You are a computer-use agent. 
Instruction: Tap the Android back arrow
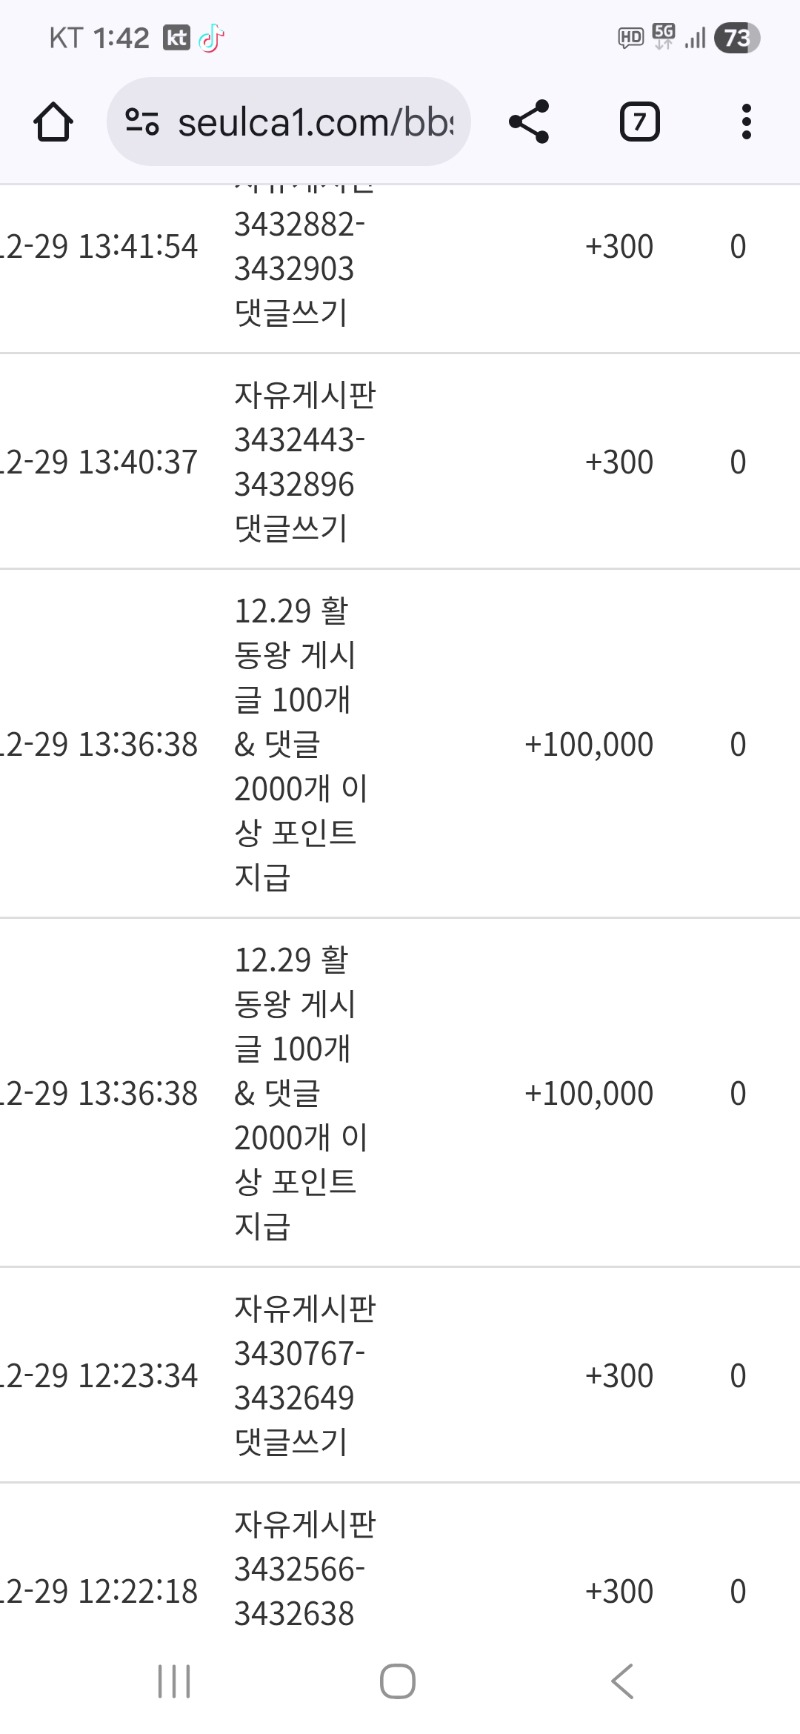(x=622, y=1681)
